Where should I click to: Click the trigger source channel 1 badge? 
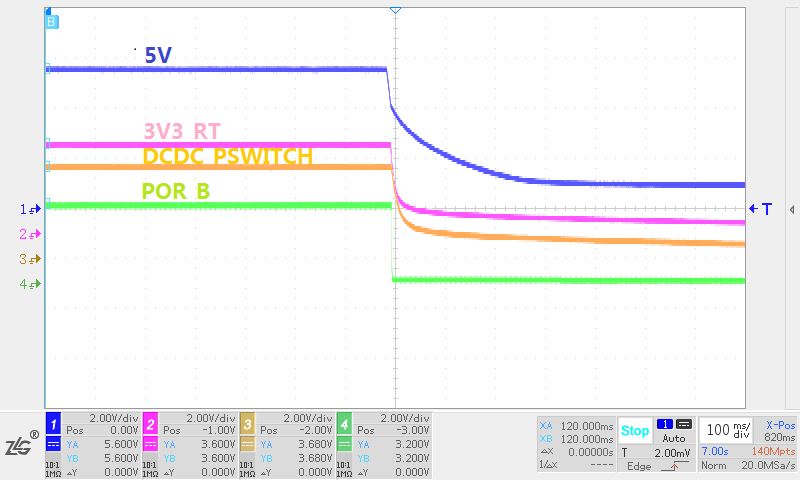(x=665, y=424)
